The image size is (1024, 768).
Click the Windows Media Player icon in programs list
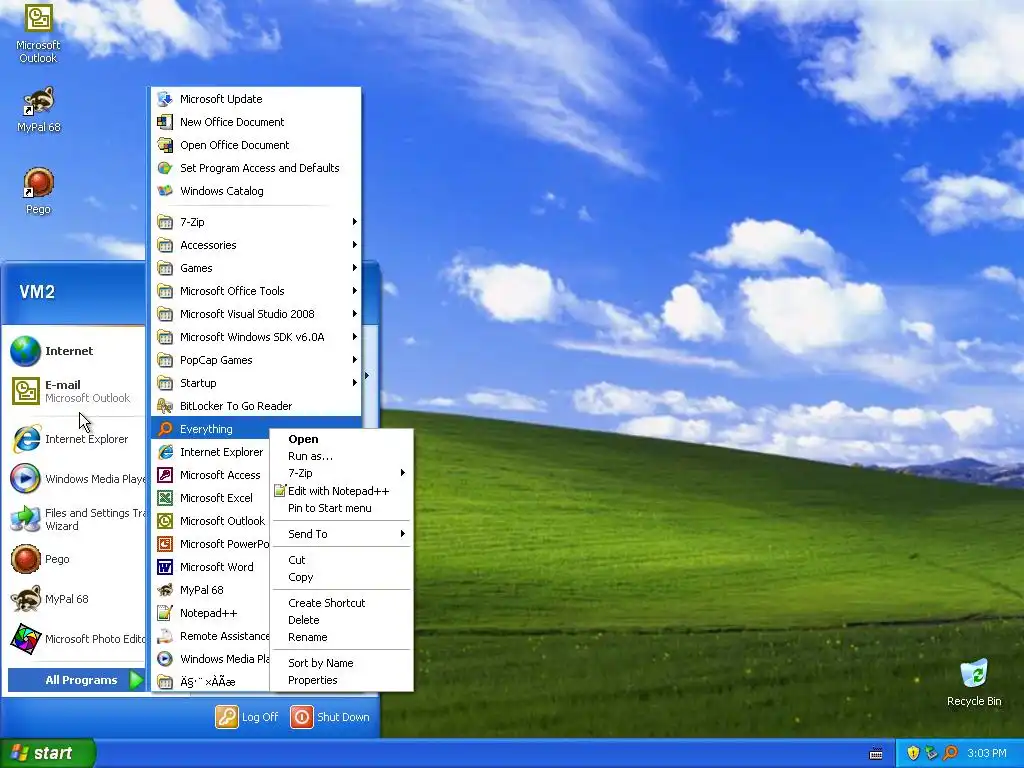coord(165,658)
